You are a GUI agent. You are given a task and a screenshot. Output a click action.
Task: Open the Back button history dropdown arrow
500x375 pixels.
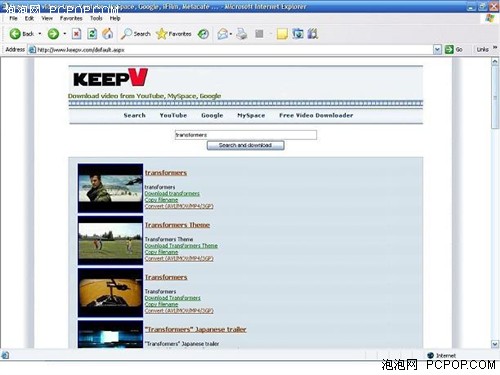pyautogui.click(x=40, y=34)
